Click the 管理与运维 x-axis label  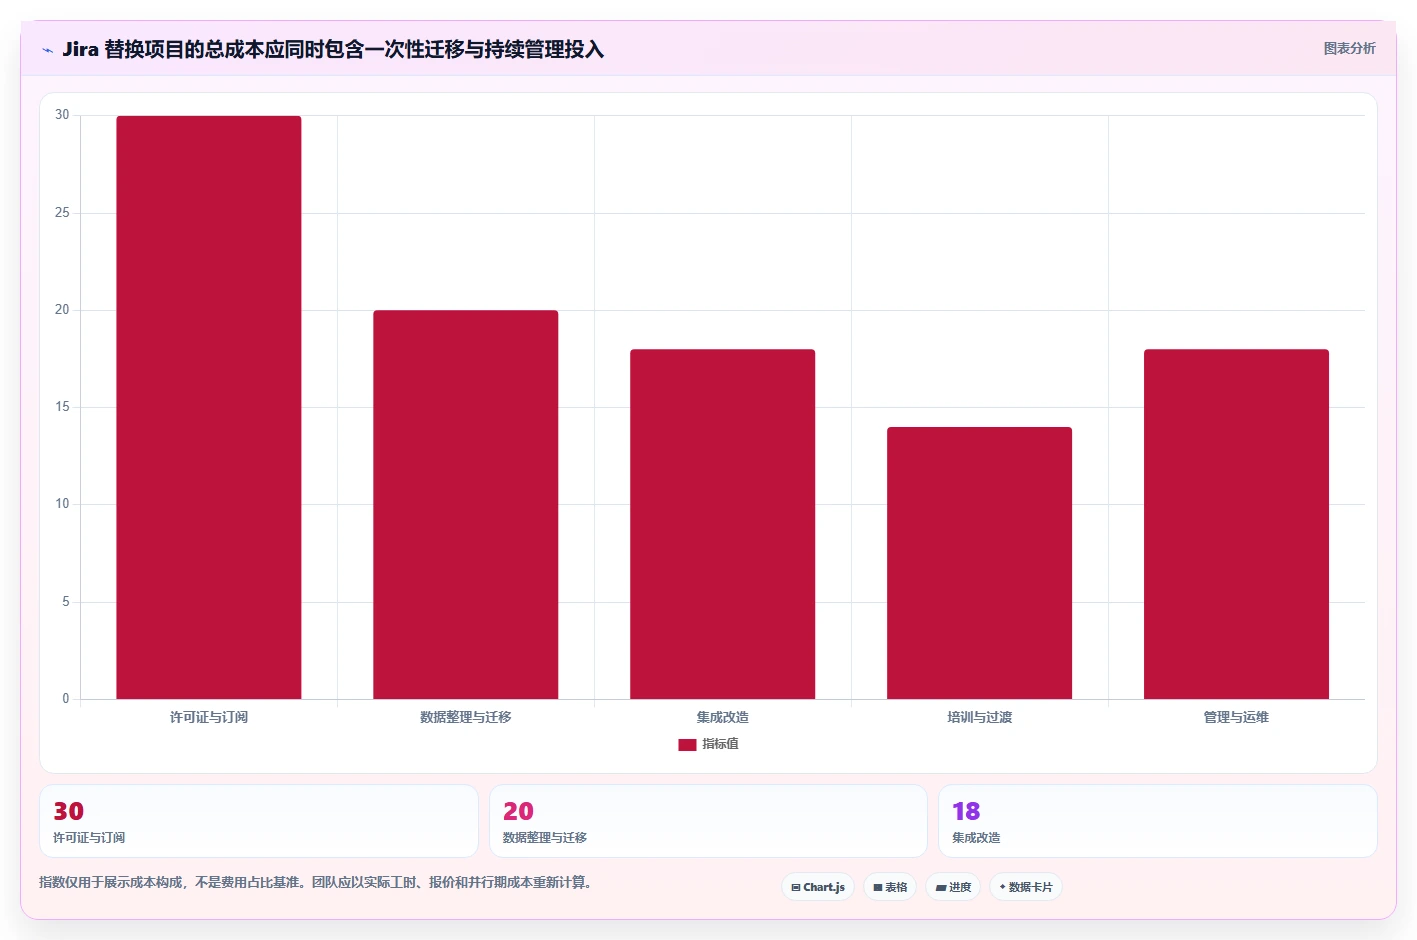coord(1237,717)
